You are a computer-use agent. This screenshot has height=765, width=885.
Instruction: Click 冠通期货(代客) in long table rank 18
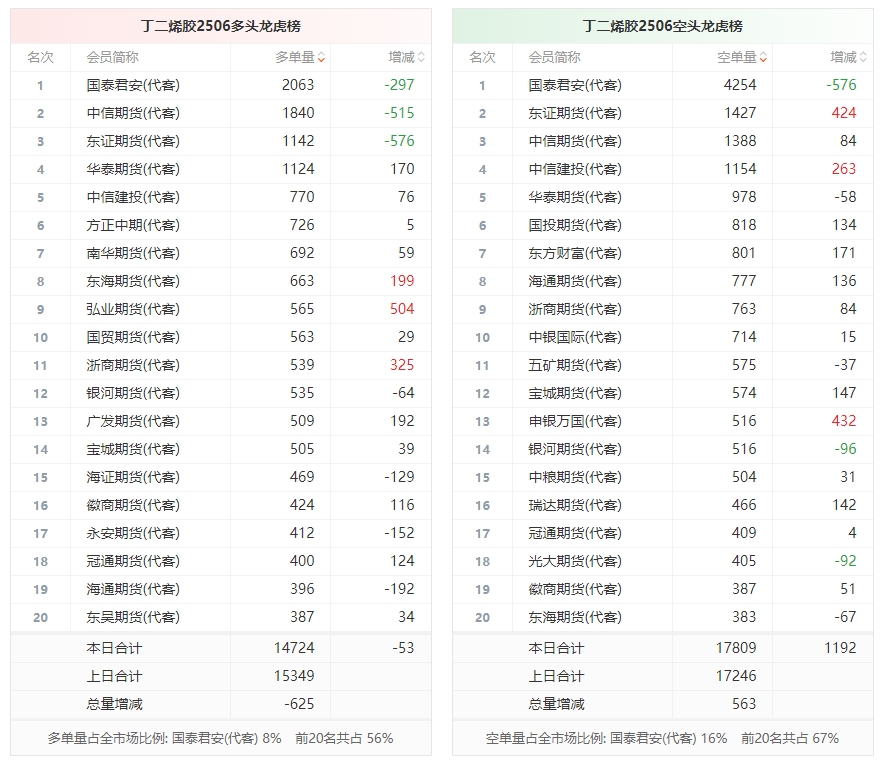coord(133,561)
